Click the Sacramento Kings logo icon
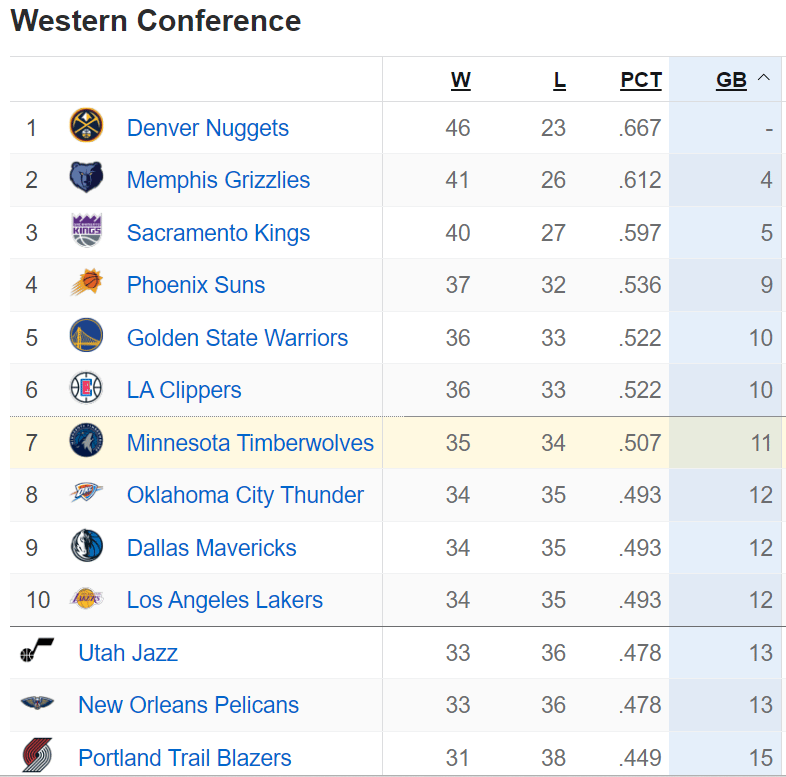Screen dimensions: 786x777 [86, 232]
